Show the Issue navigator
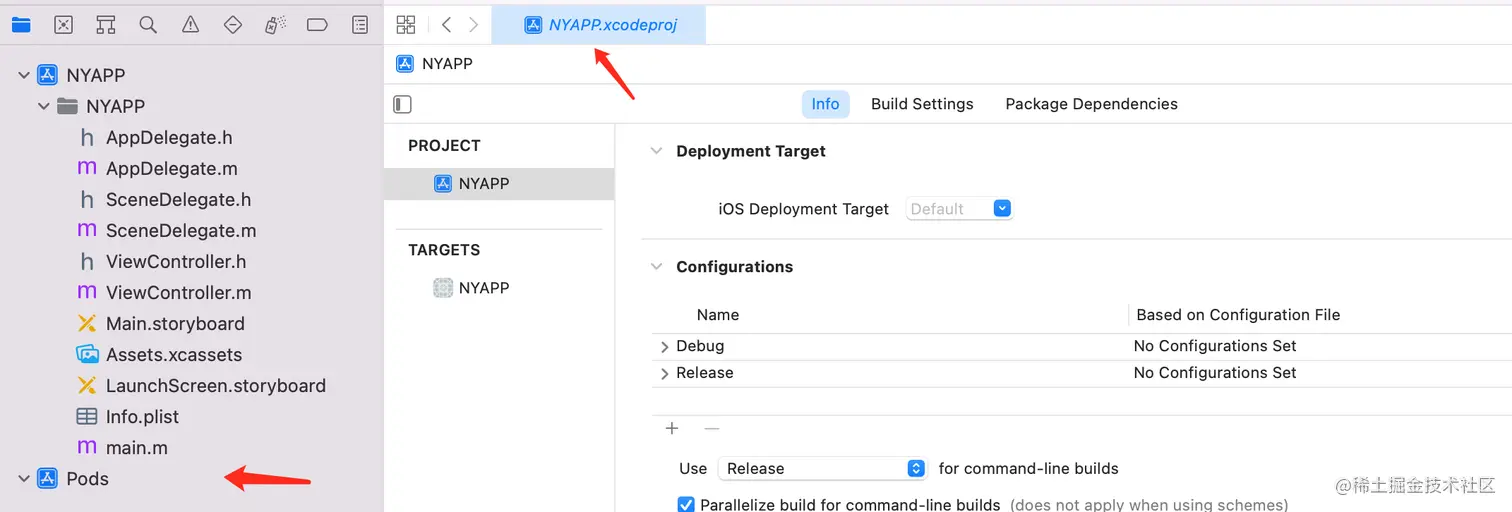This screenshot has width=1512, height=512. pyautogui.click(x=190, y=25)
